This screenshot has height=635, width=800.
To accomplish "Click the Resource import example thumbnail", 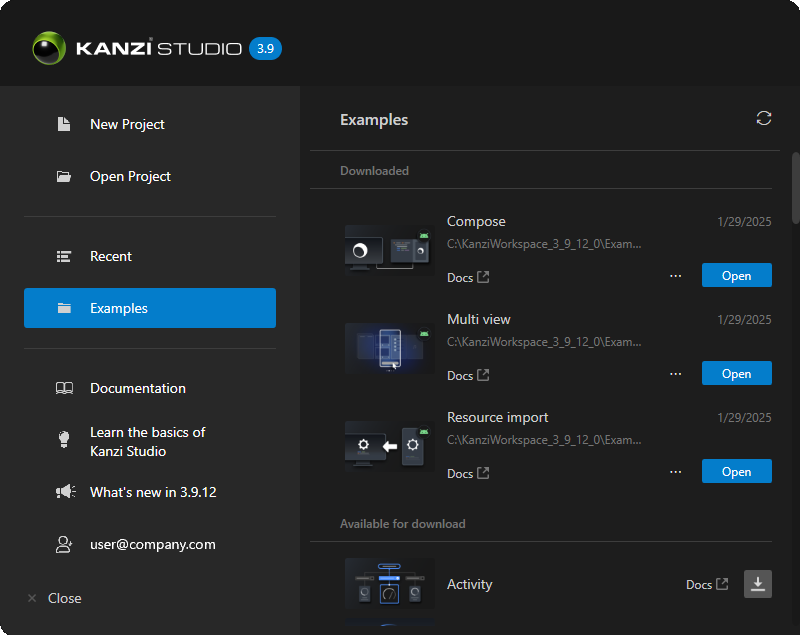I will click(x=388, y=446).
